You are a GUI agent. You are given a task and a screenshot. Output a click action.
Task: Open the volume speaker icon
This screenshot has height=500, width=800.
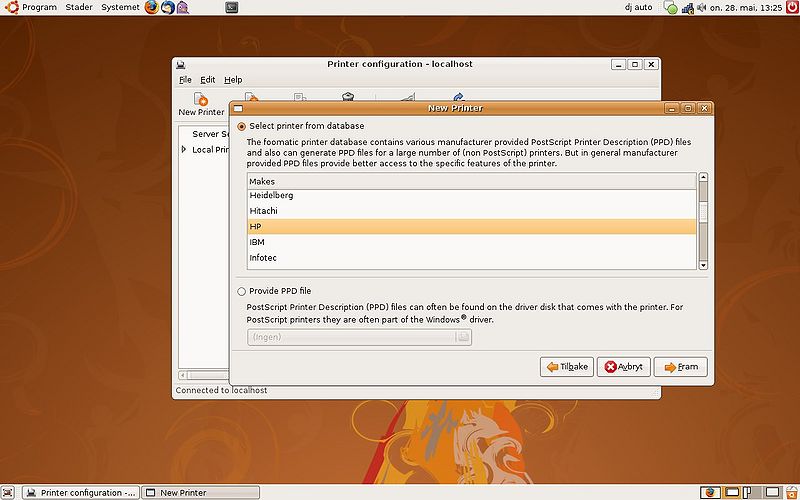pos(702,8)
